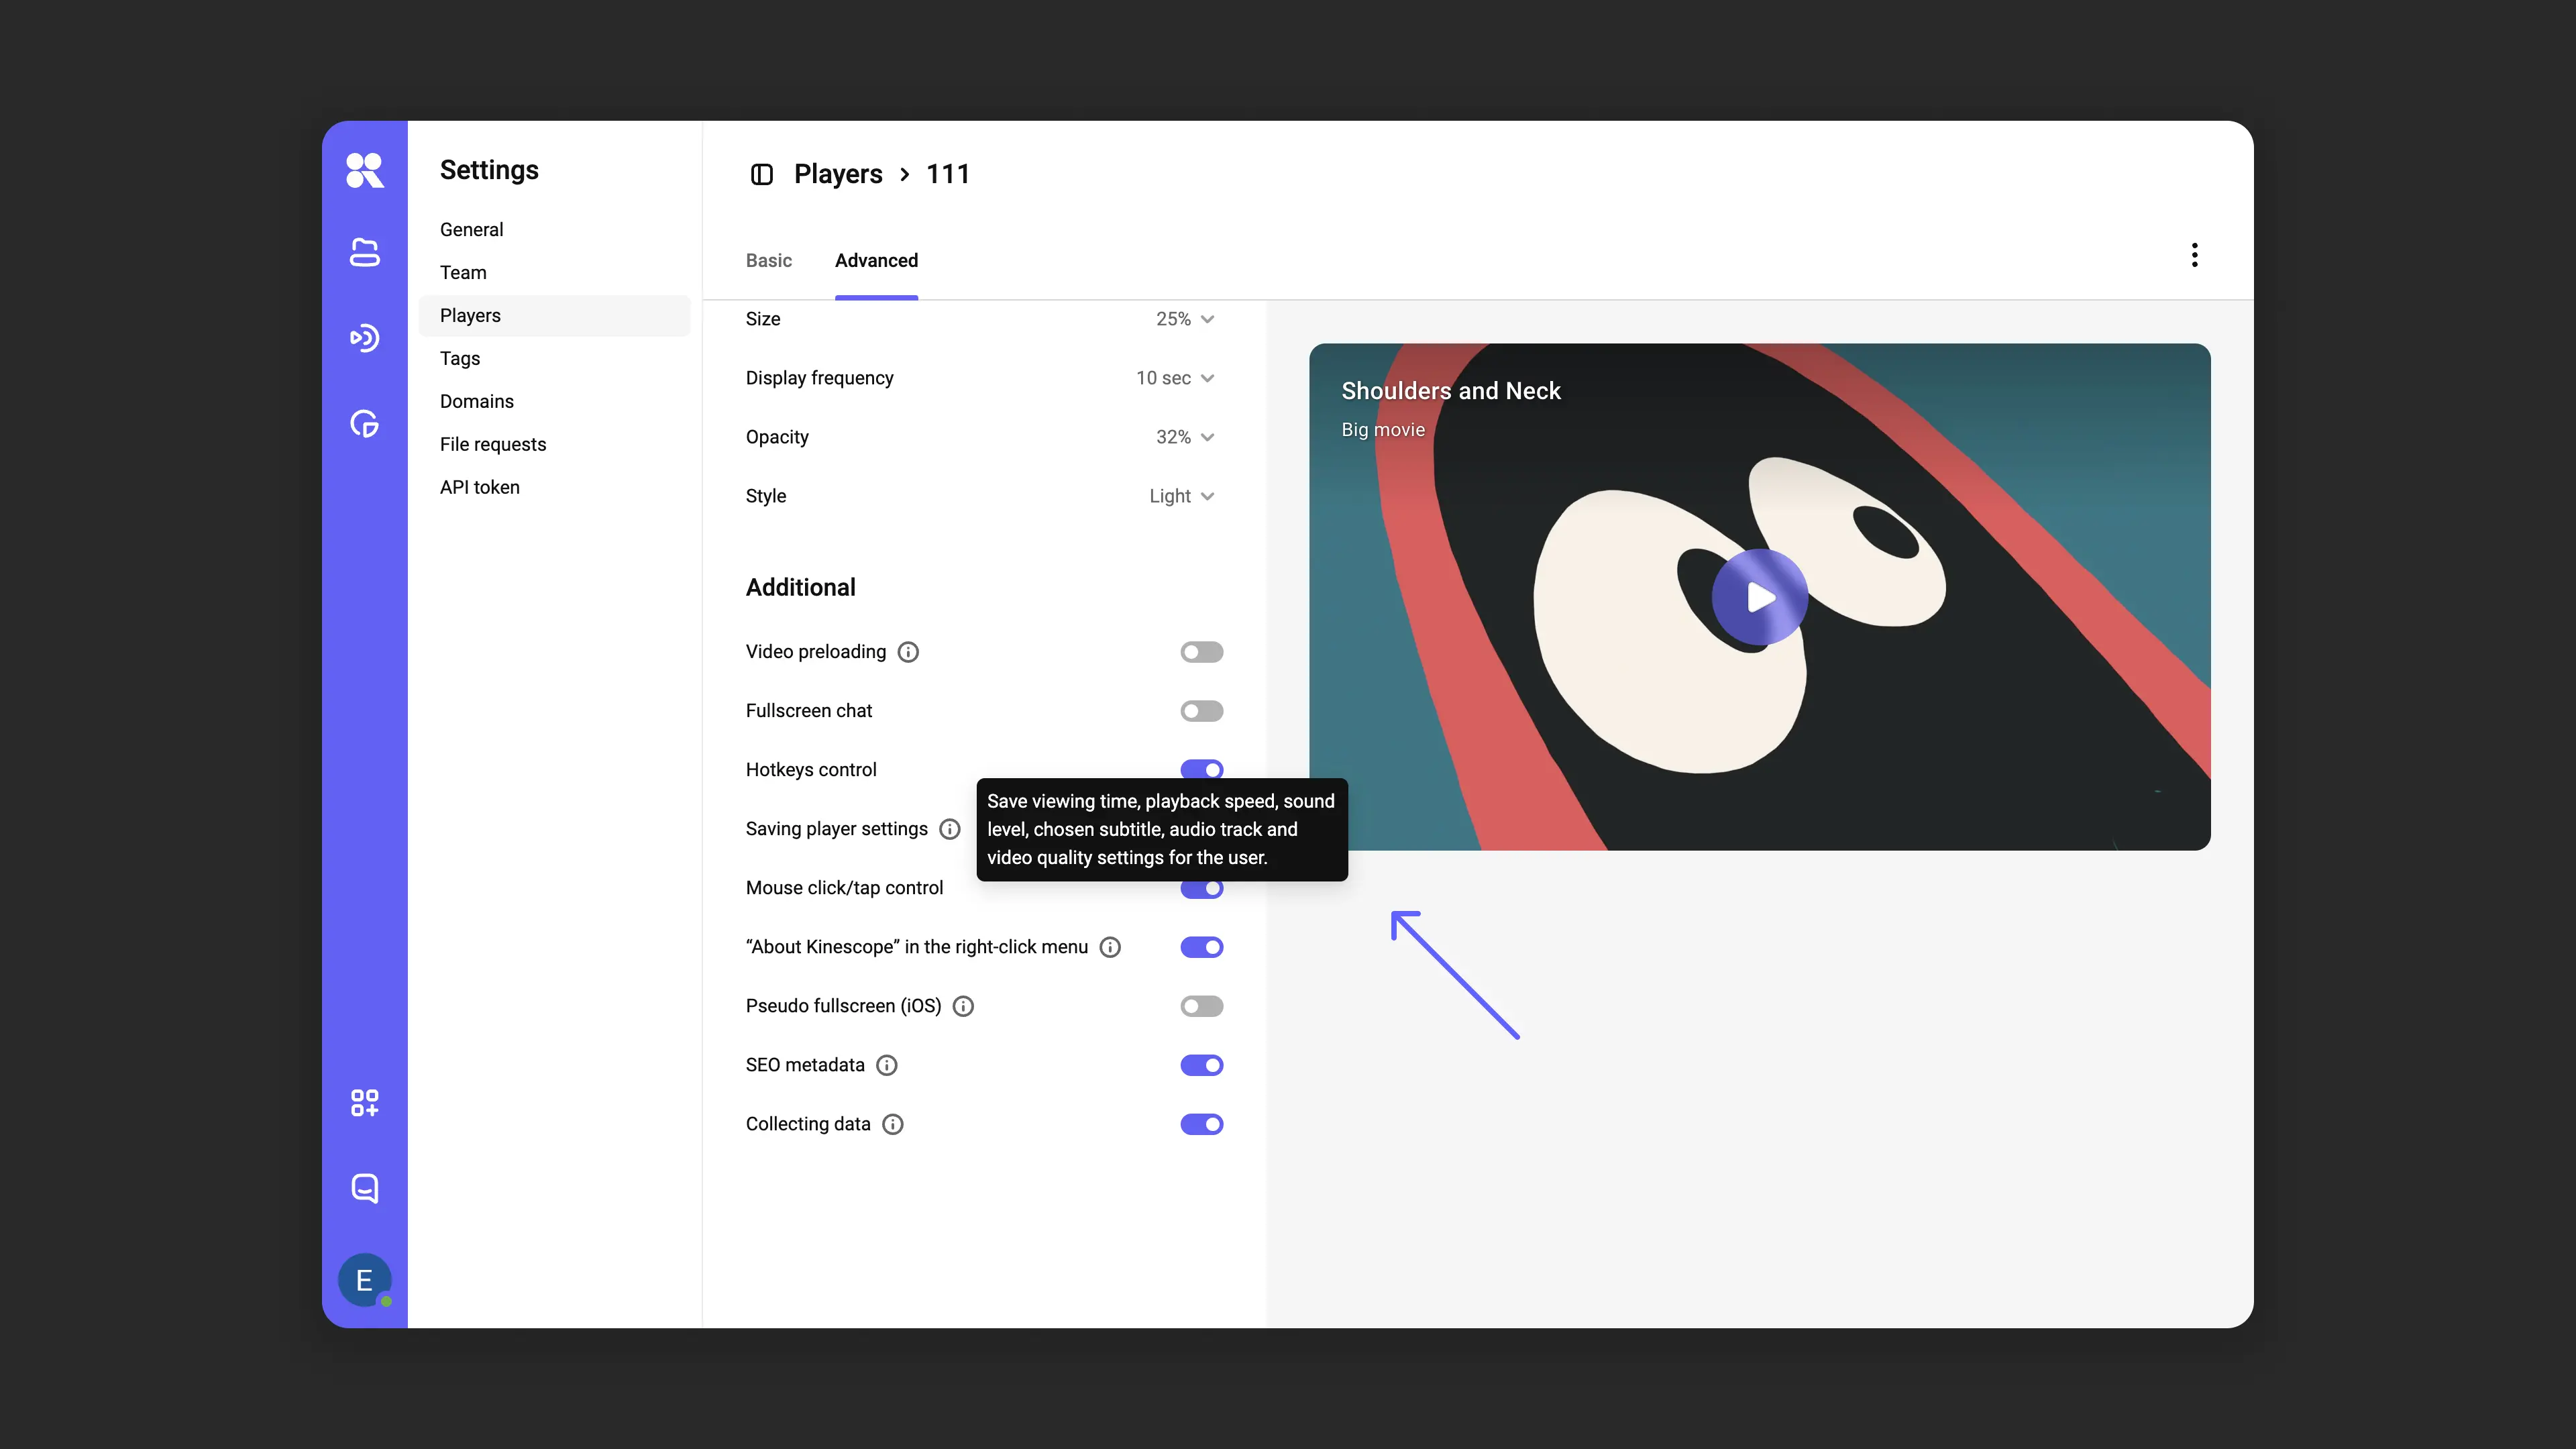Disable the Mouse click/tap control toggle
2576x1449 pixels.
1201,889
